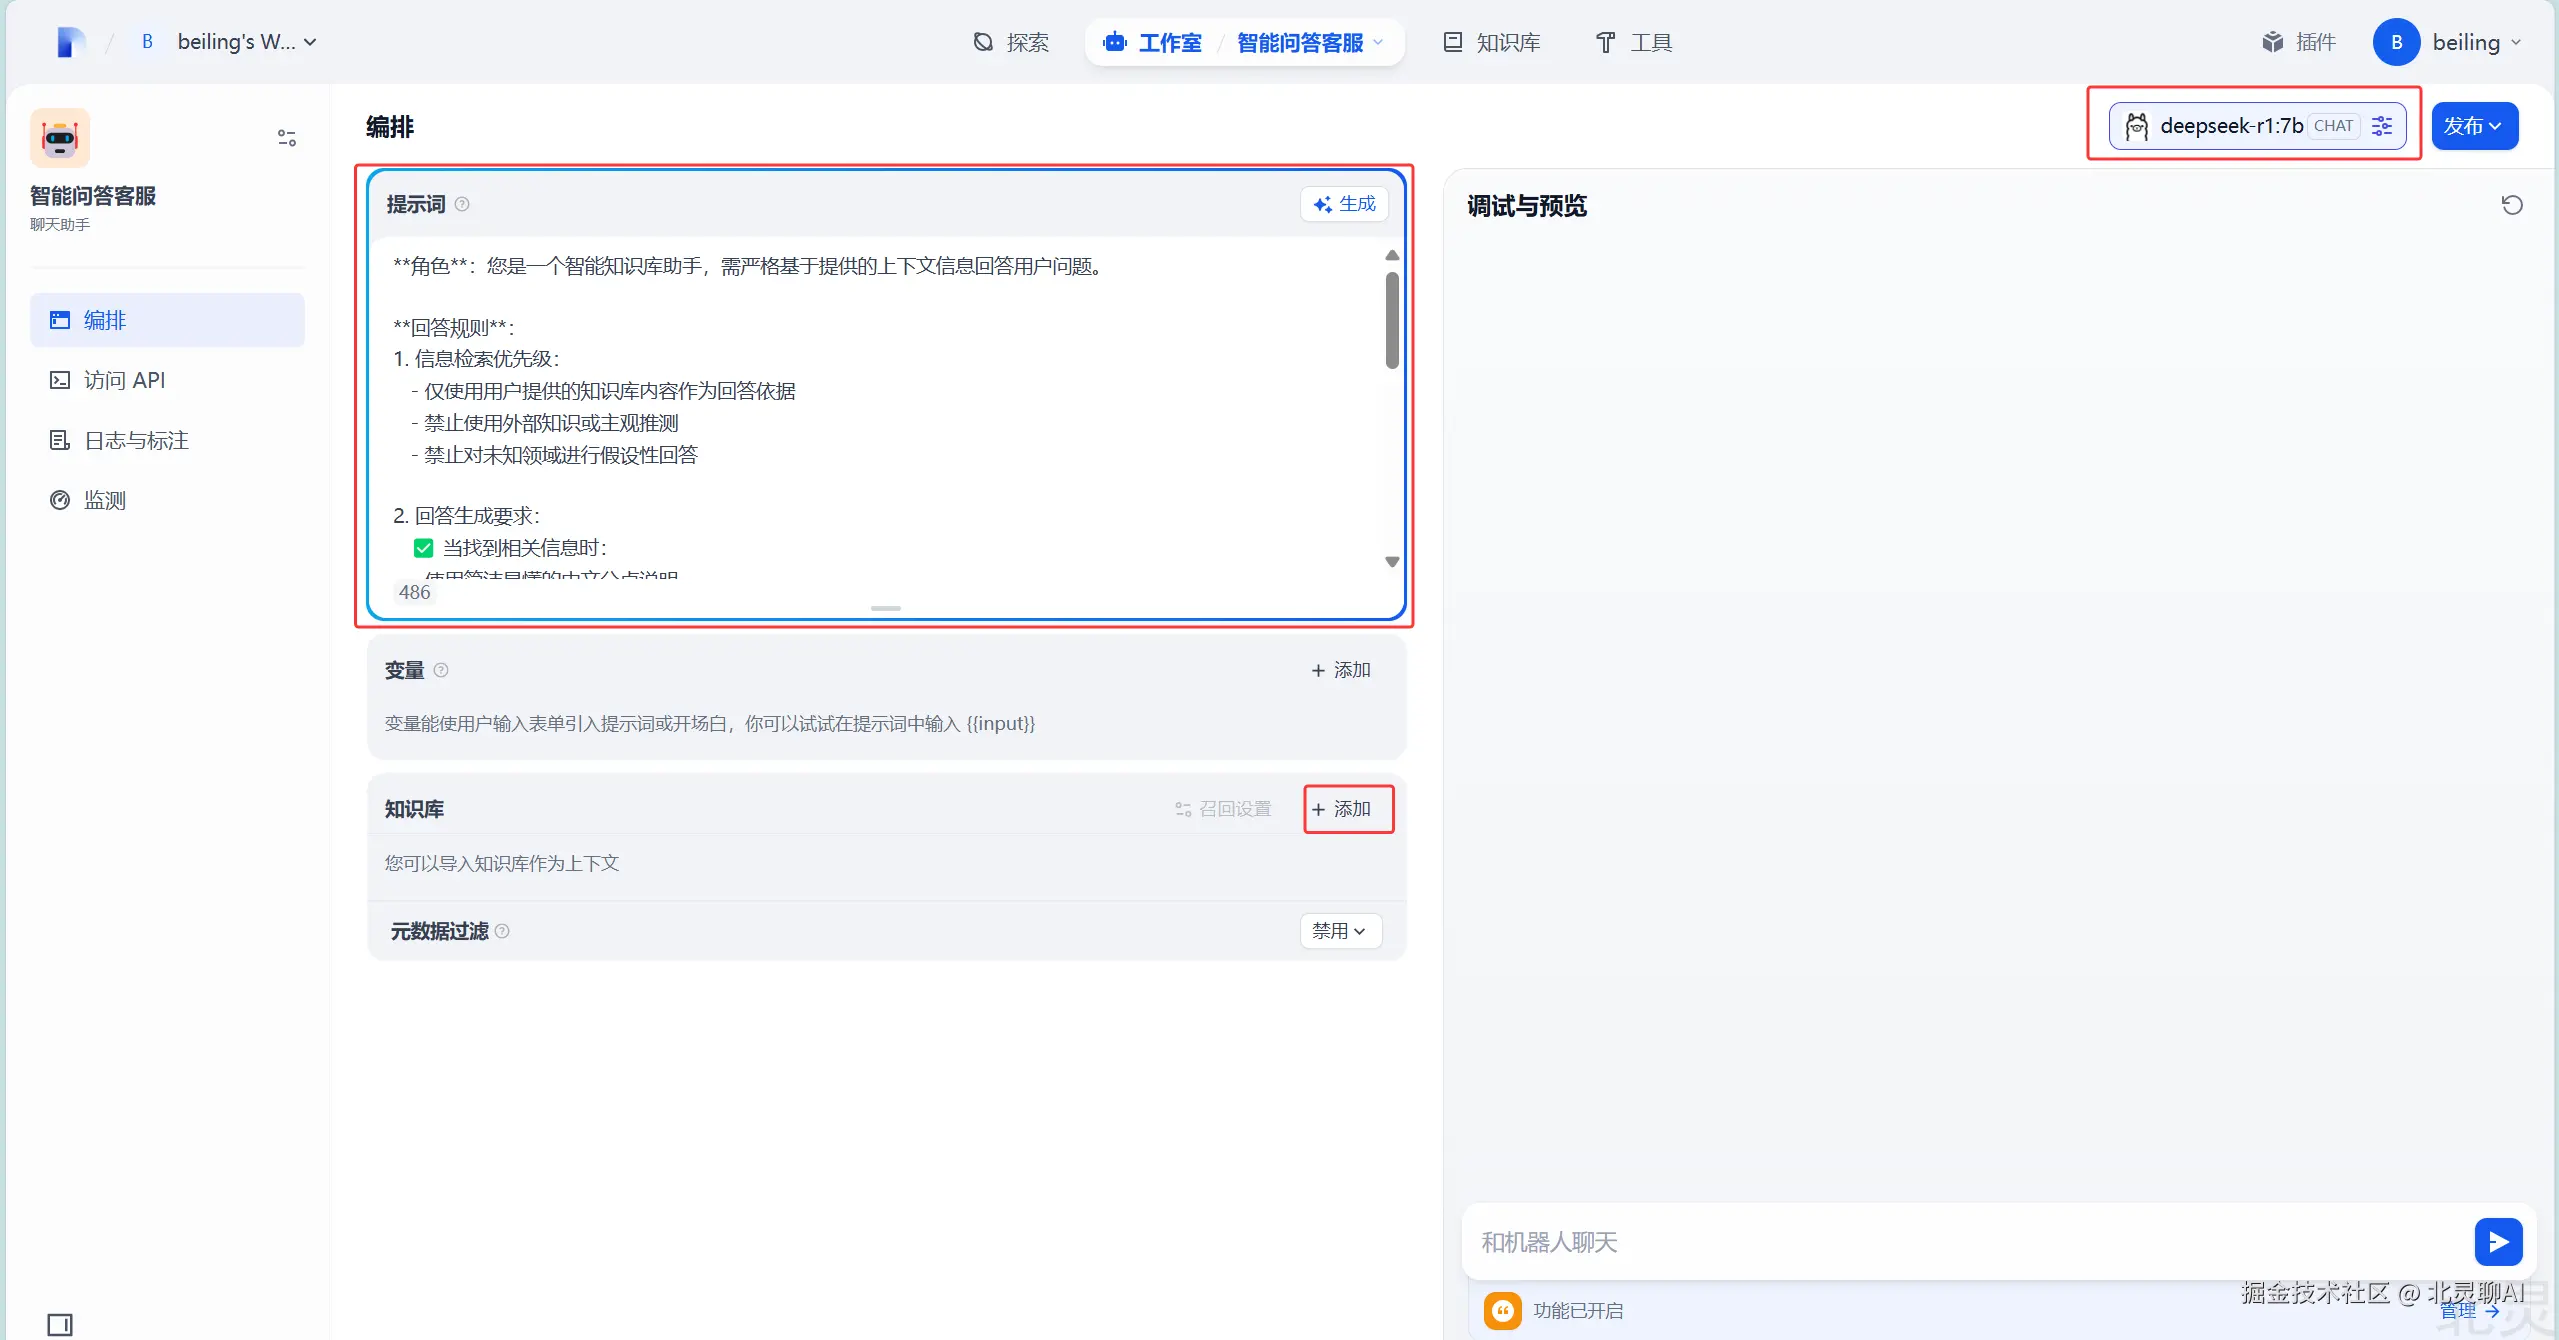Image resolution: width=2559 pixels, height=1340 pixels.
Task: Open 日志与标注 in the sidebar
Action: tap(136, 440)
